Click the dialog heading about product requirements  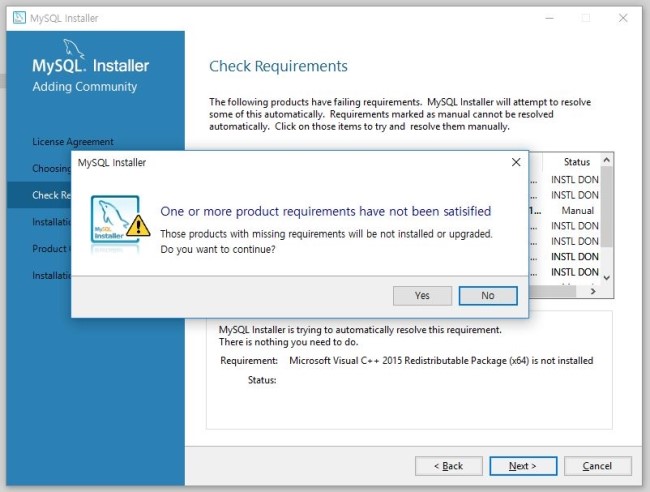point(325,211)
